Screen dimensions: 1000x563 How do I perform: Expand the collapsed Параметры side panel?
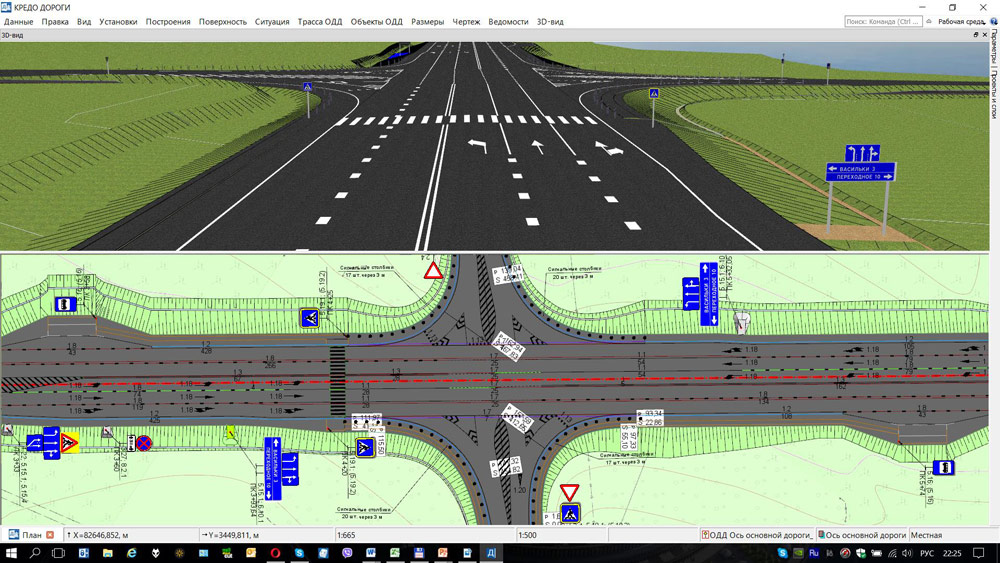994,47
